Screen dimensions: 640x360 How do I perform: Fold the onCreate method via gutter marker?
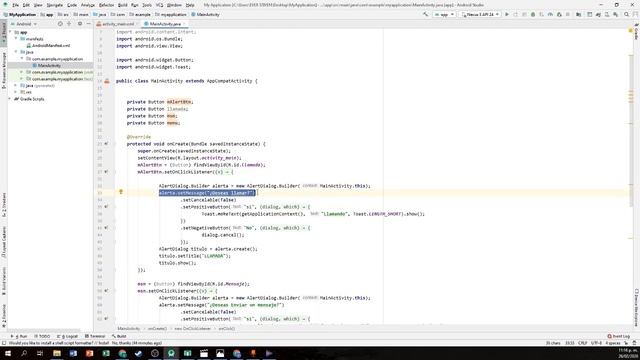coord(115,144)
